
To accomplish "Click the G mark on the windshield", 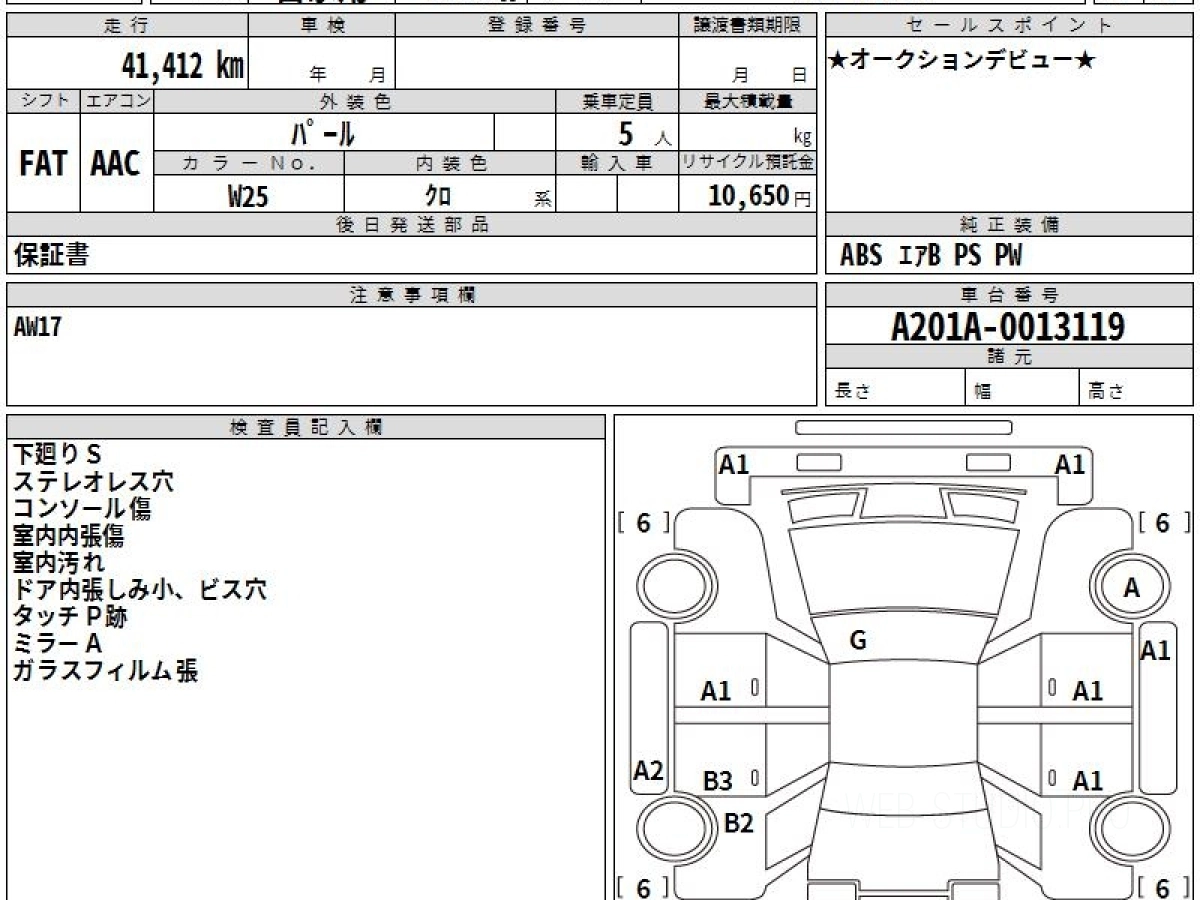I will [857, 641].
